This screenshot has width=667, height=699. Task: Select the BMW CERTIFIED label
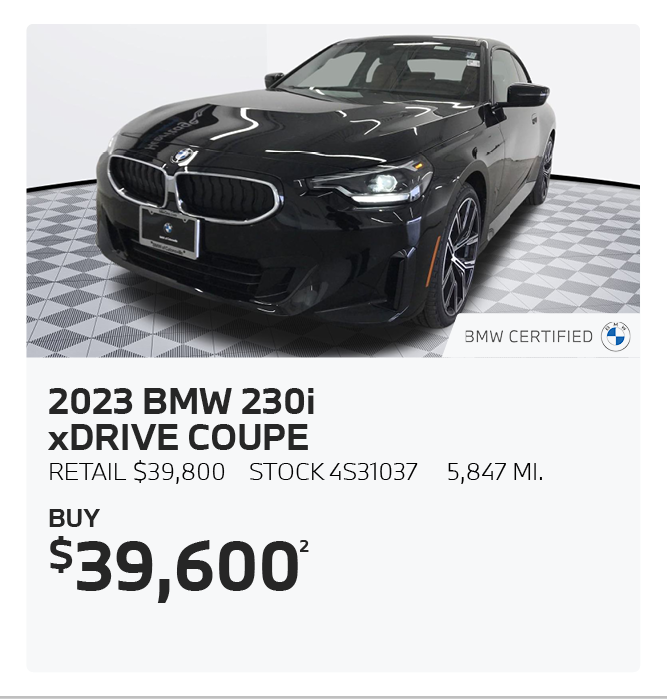528,337
